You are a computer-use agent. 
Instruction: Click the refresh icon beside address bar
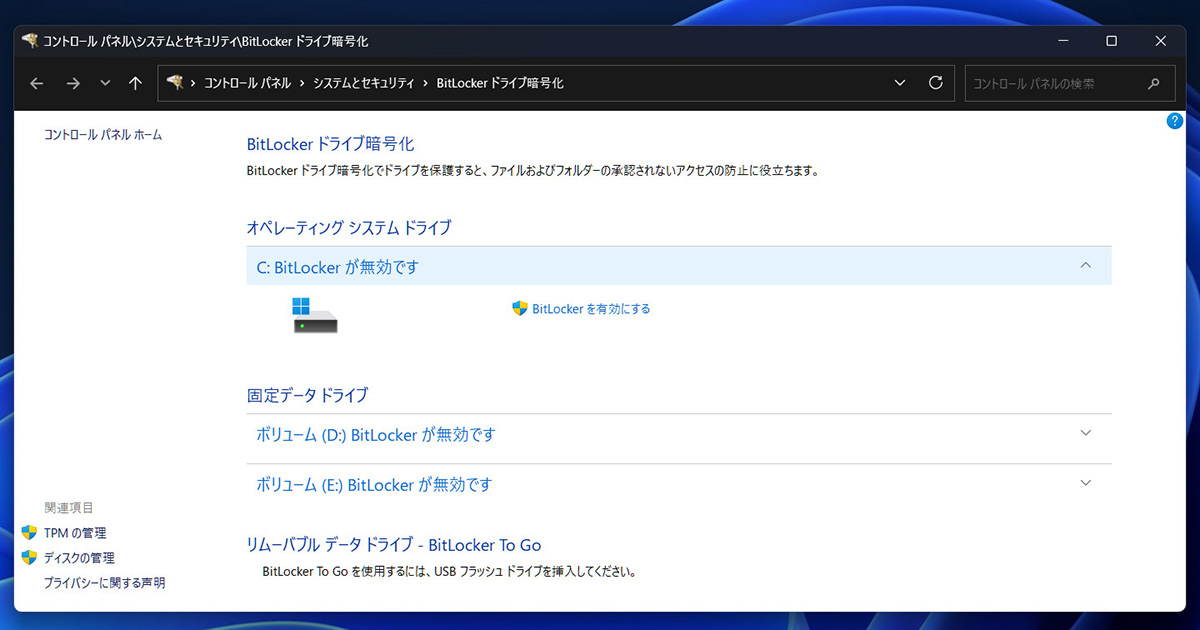click(936, 83)
